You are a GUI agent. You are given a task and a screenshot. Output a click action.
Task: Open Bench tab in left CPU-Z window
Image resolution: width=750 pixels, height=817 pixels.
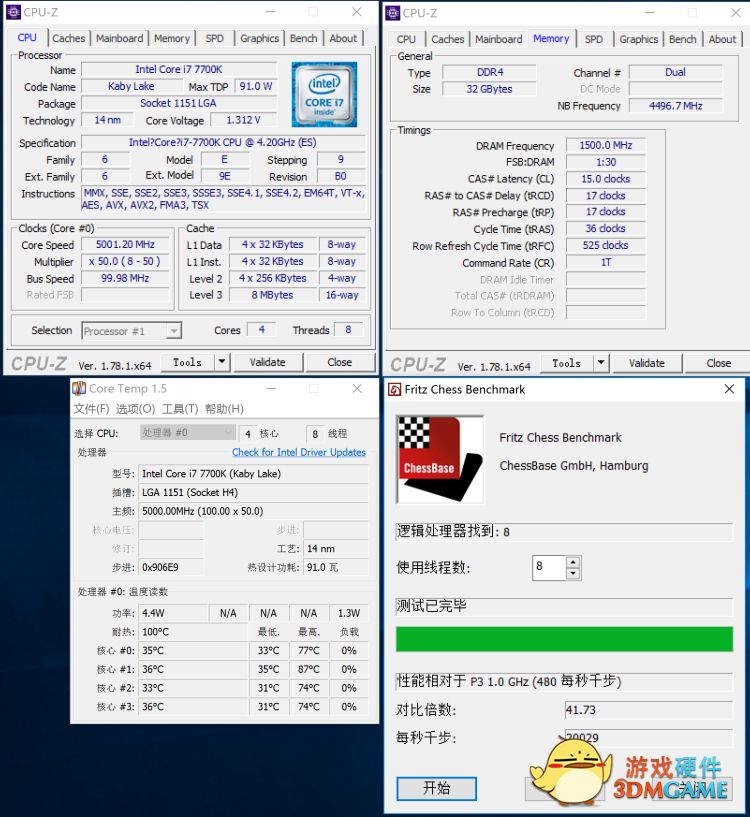click(x=303, y=38)
